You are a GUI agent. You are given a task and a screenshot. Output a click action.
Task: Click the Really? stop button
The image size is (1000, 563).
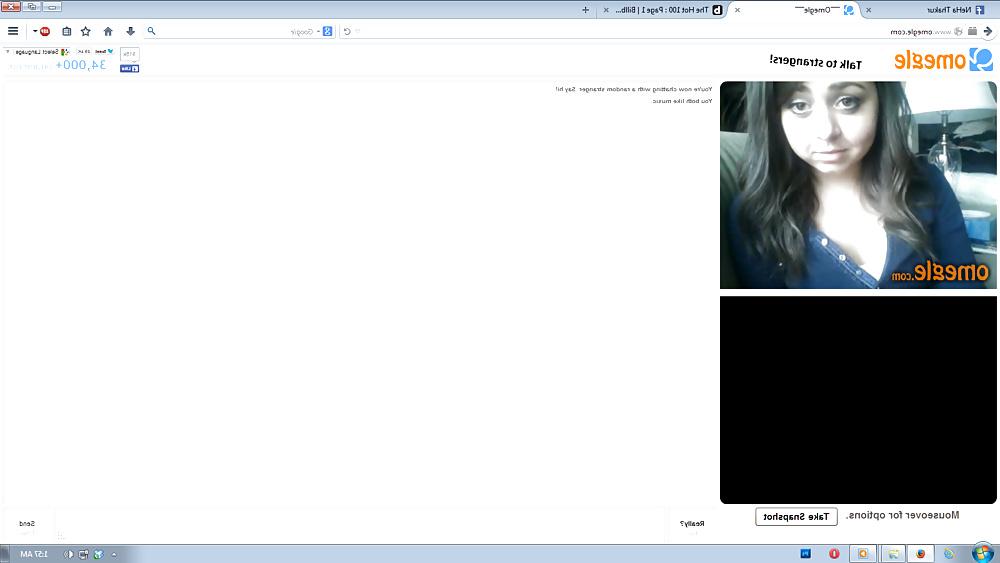click(692, 524)
